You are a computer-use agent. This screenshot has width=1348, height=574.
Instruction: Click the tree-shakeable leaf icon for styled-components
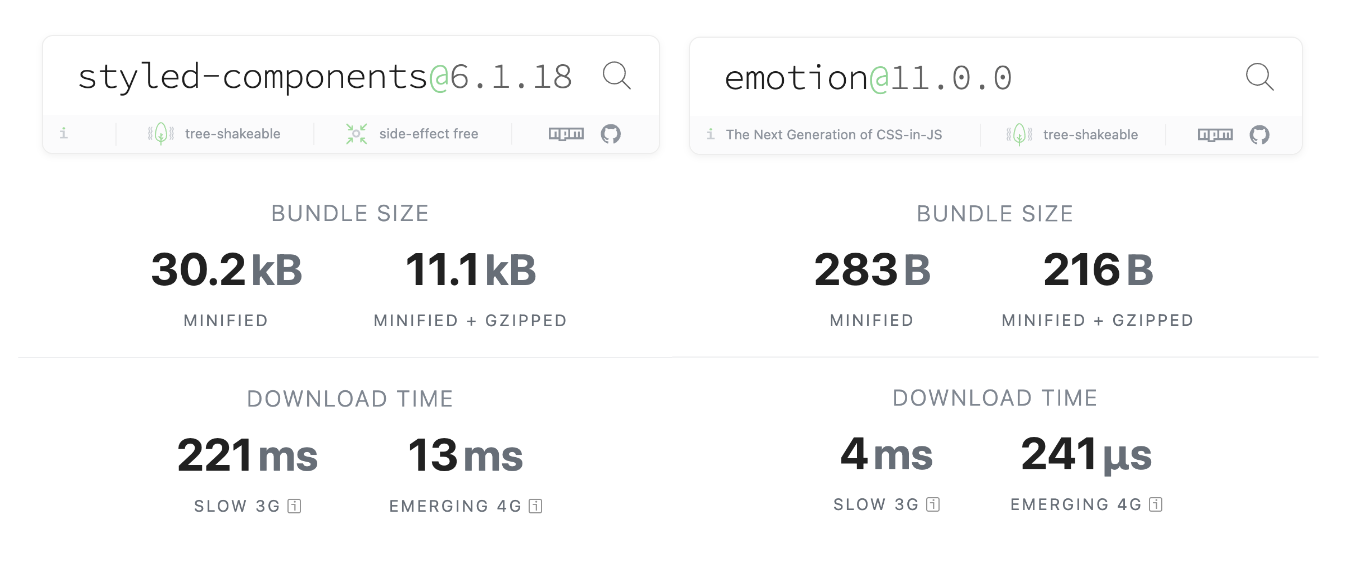click(x=161, y=133)
